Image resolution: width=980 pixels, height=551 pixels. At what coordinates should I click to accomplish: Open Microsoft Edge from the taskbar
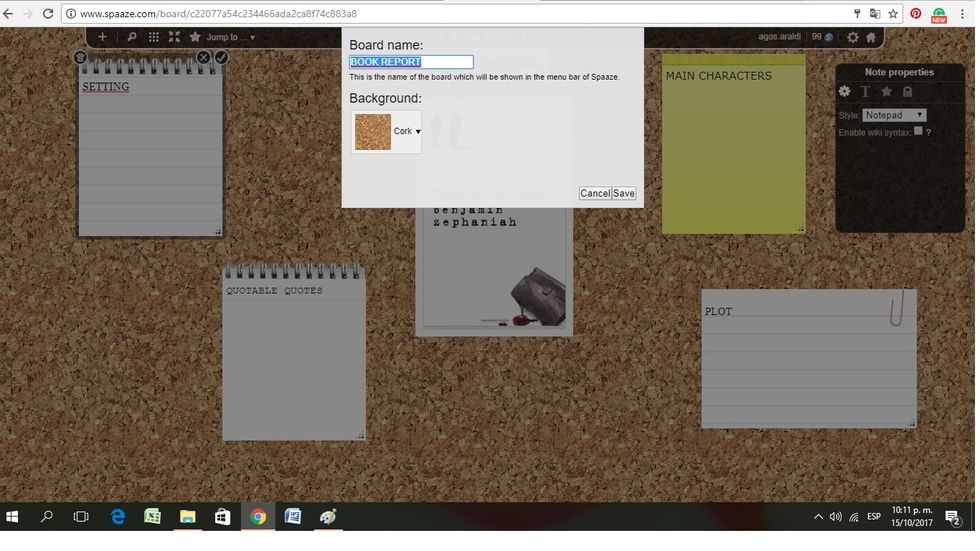point(118,517)
